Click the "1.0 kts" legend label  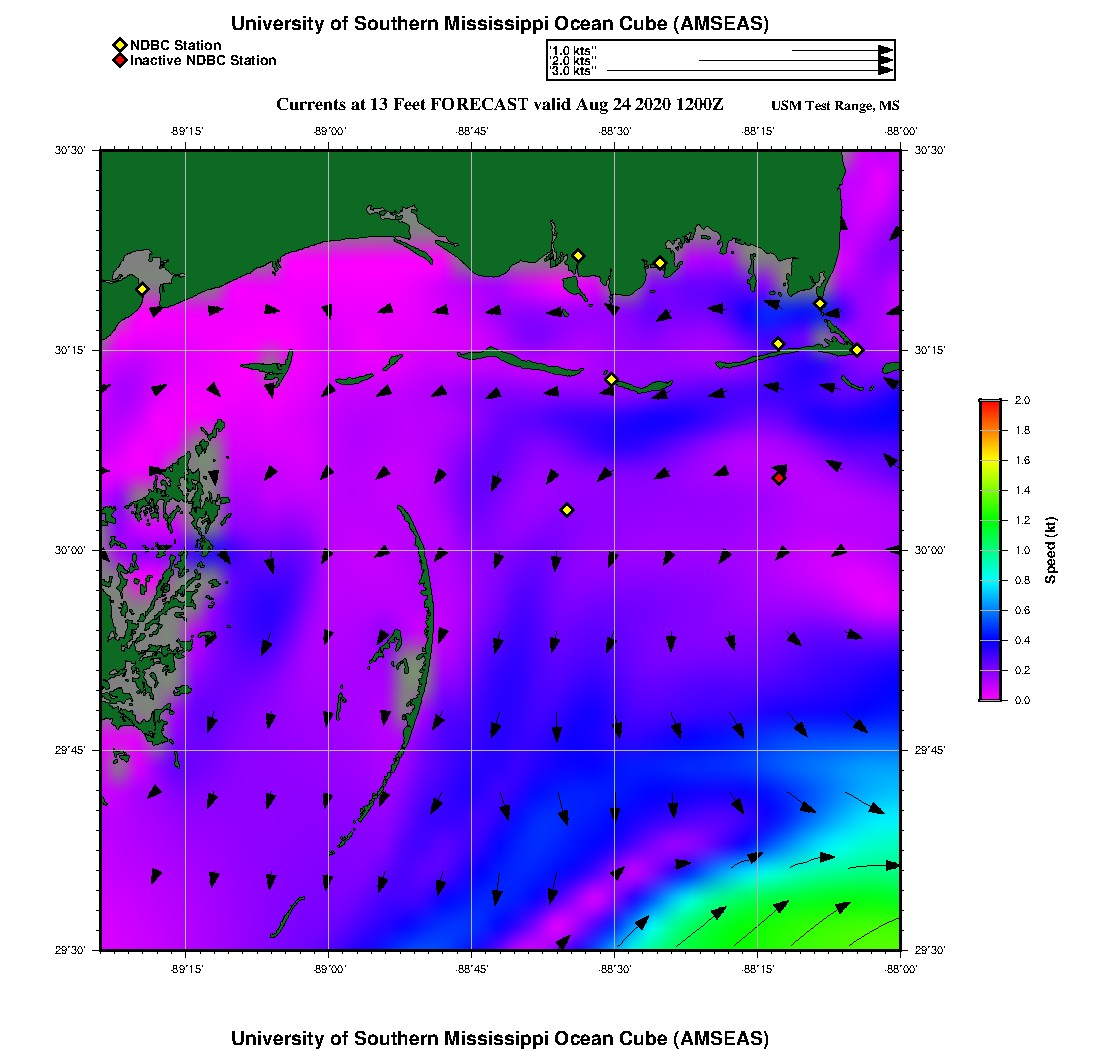573,51
